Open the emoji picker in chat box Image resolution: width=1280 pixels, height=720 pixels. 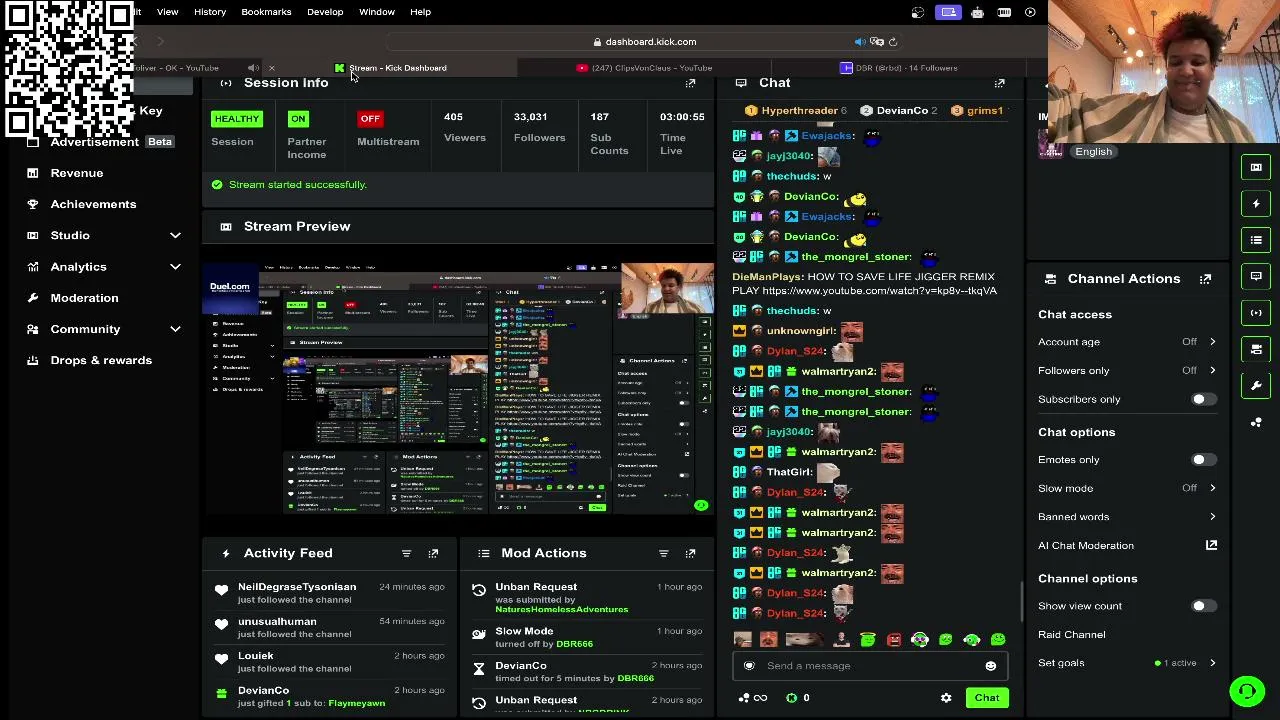990,666
